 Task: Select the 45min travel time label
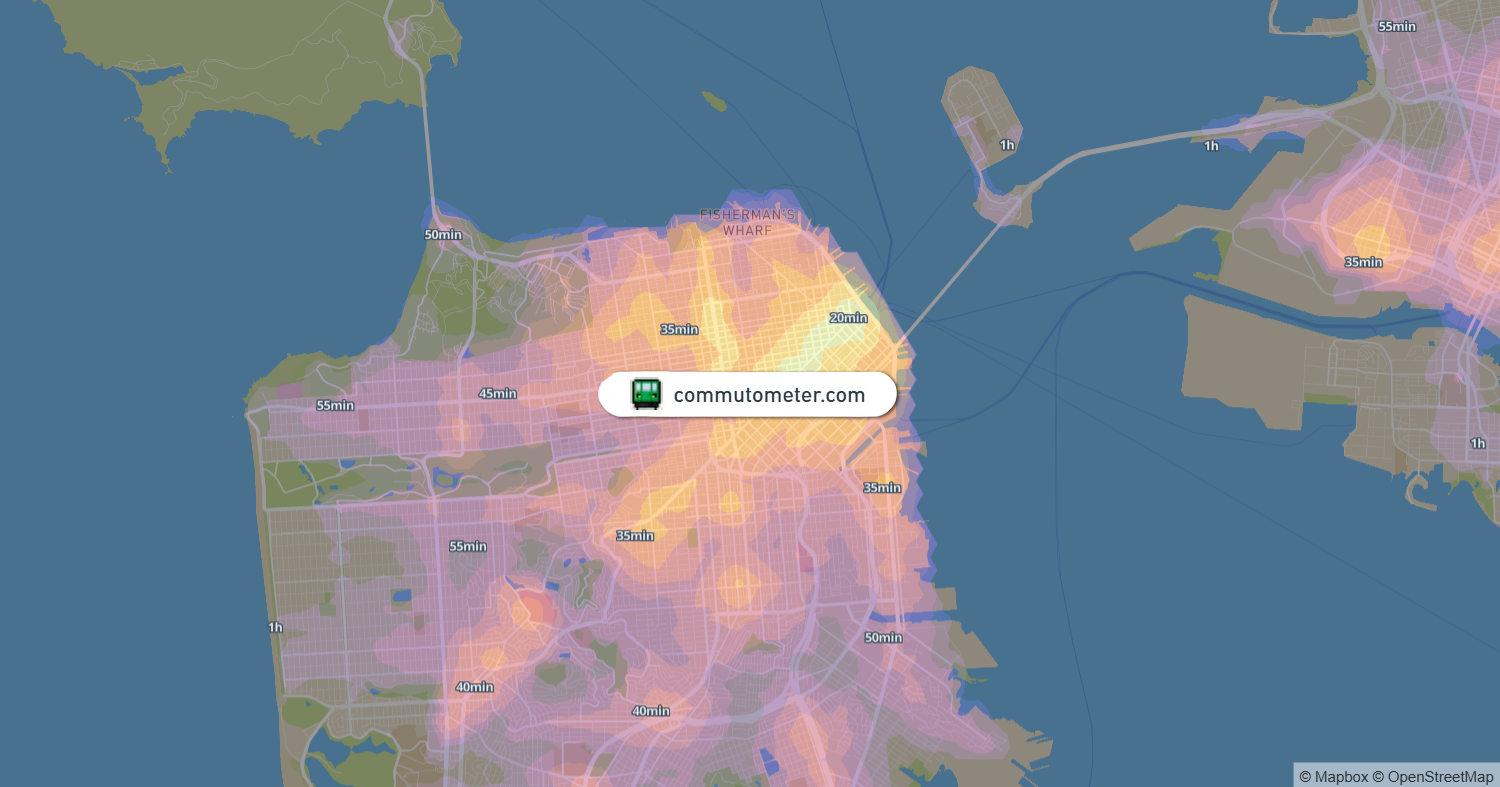click(x=497, y=393)
